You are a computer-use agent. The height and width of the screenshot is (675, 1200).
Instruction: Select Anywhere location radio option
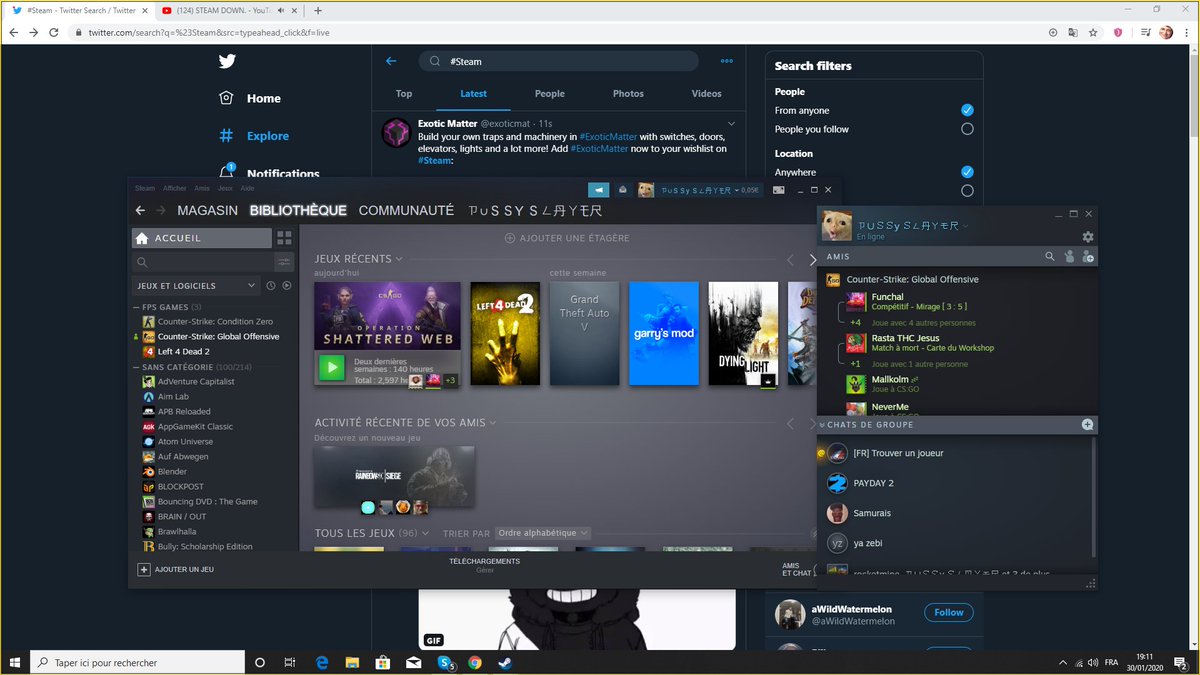[x=967, y=172]
